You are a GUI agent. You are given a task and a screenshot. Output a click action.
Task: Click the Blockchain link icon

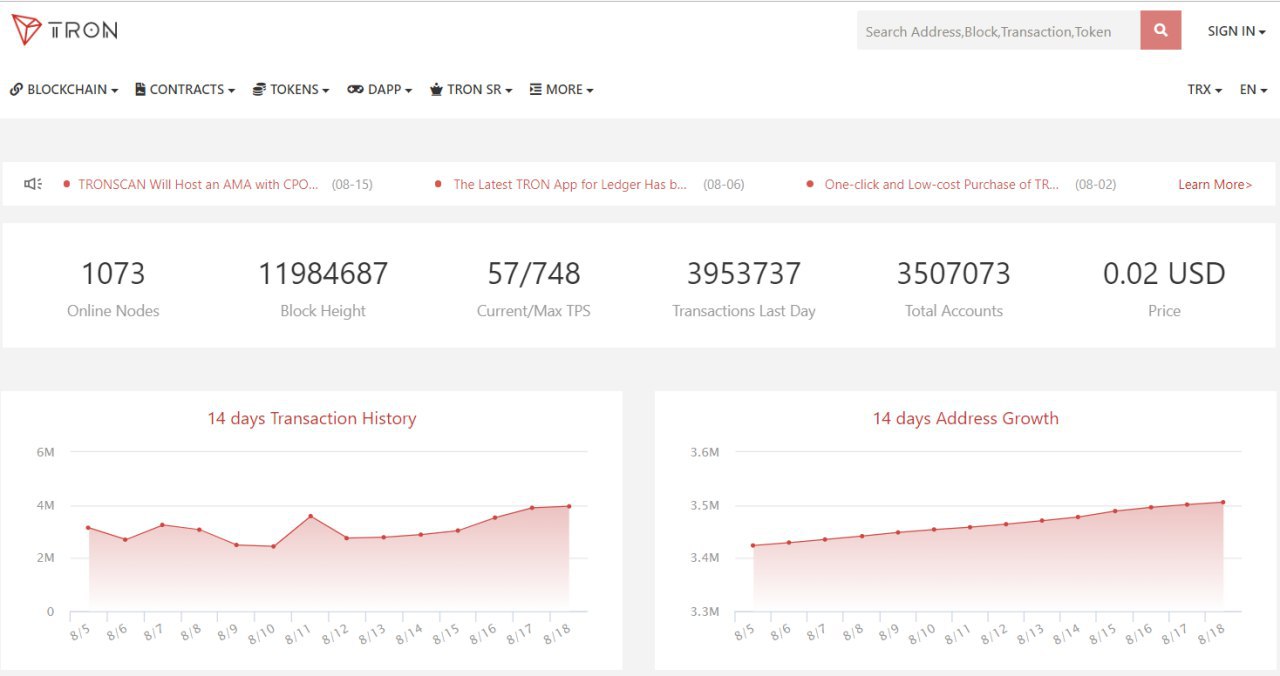coord(16,89)
